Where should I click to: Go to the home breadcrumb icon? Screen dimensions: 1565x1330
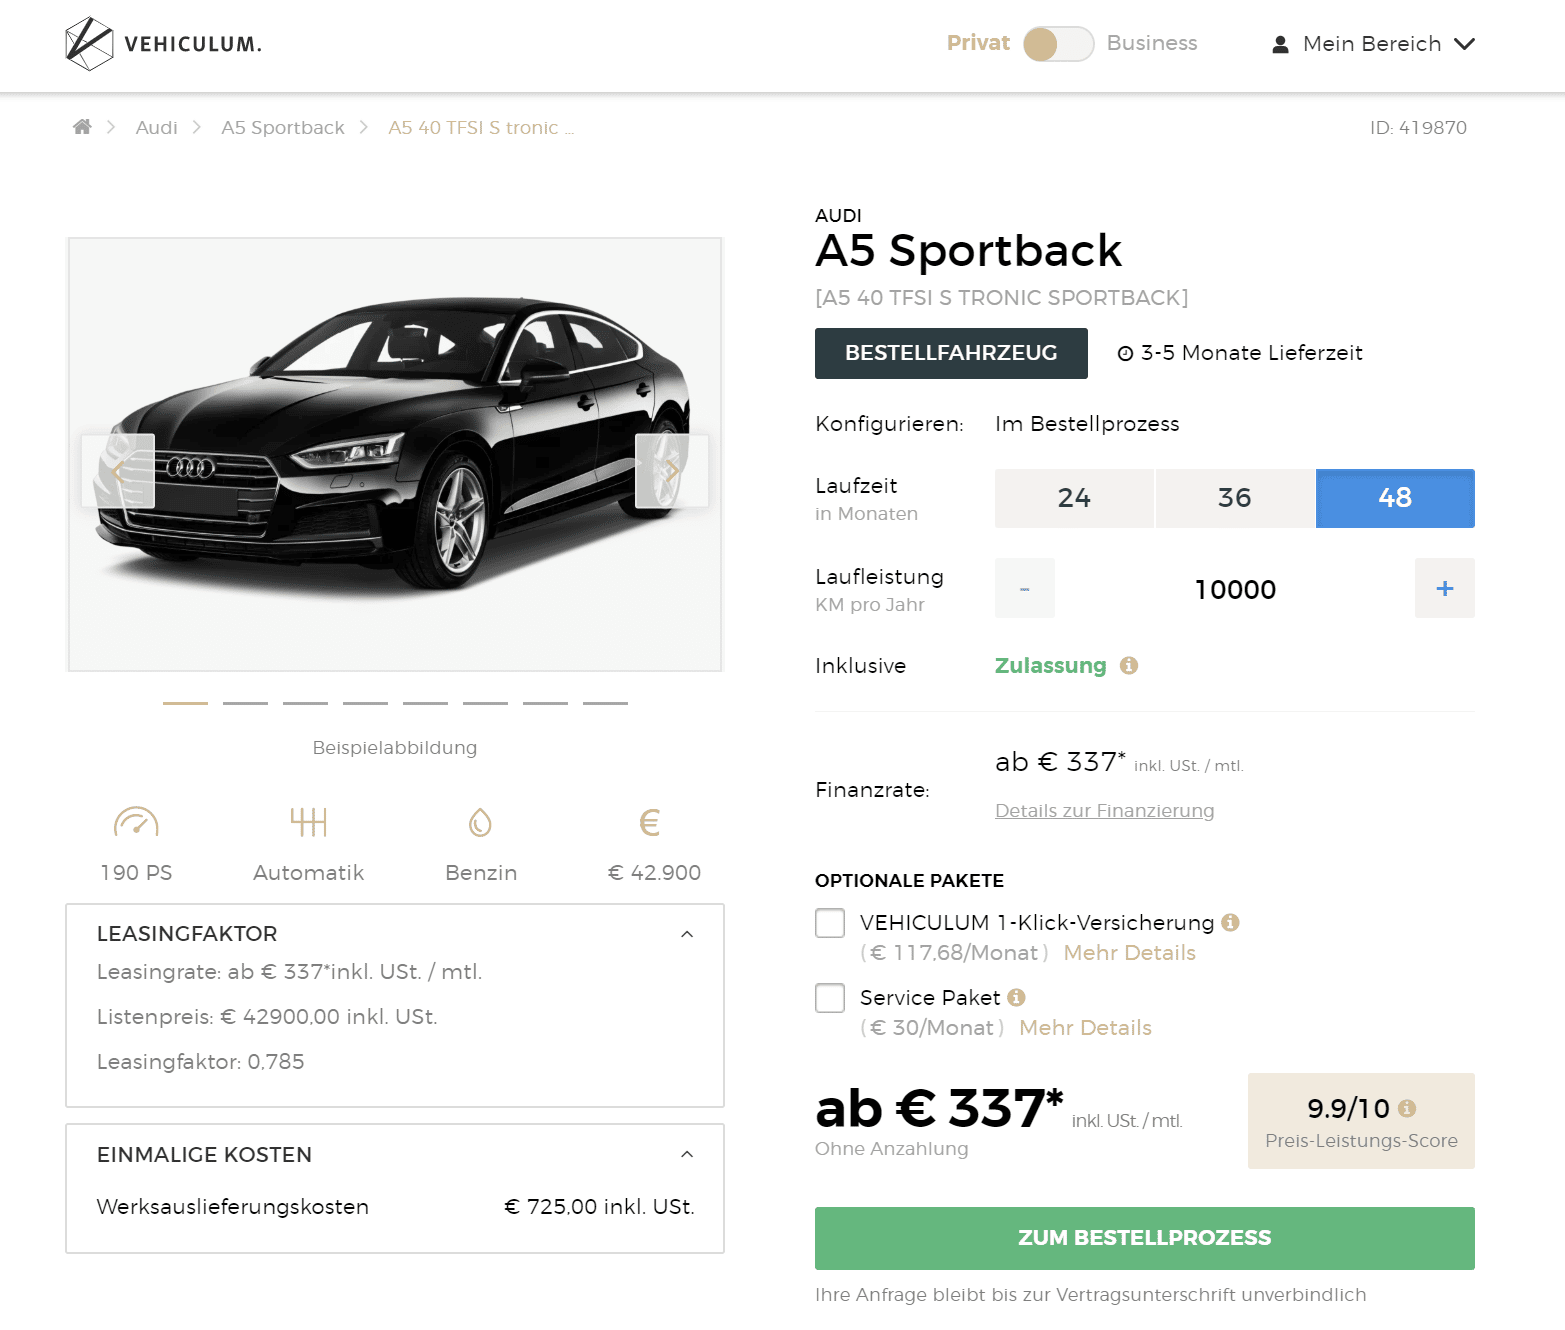pos(82,127)
